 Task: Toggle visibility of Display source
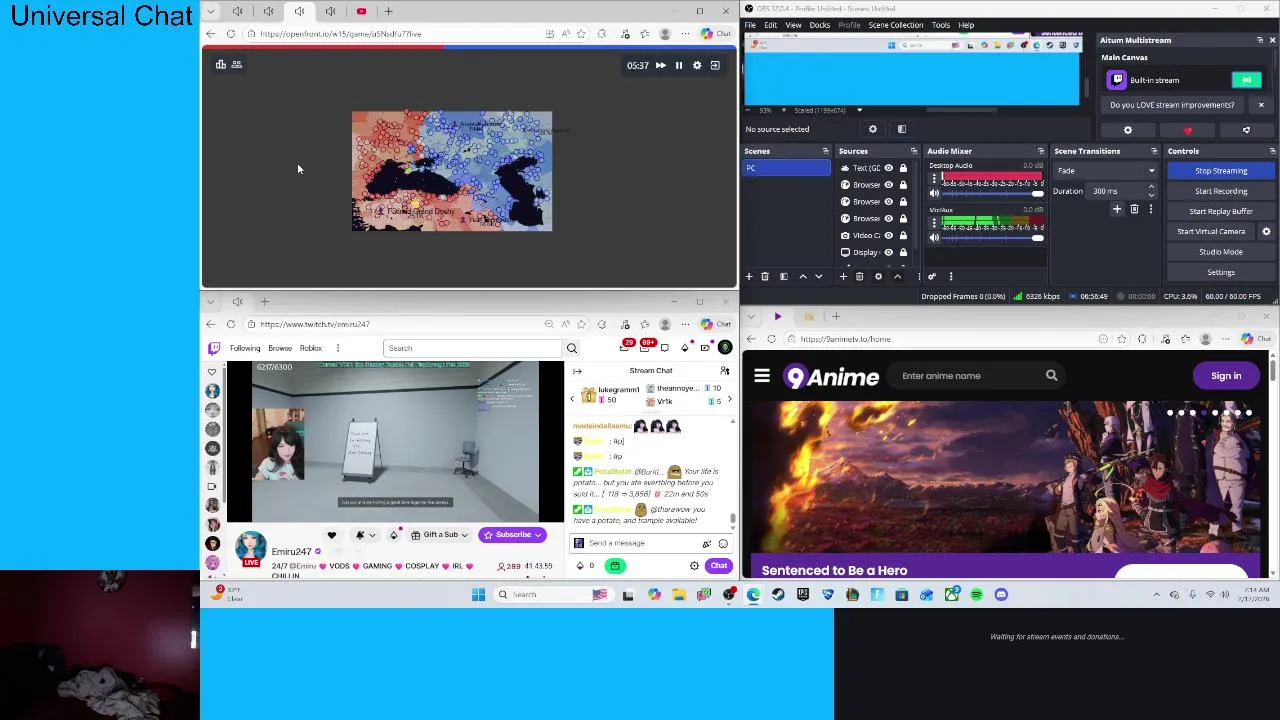[888, 252]
